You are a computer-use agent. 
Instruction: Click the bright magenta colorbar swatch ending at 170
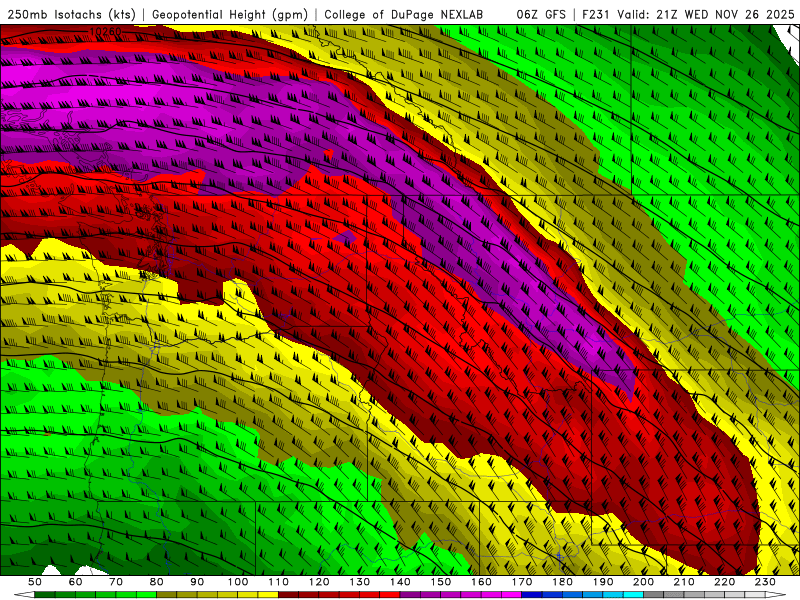click(x=512, y=594)
